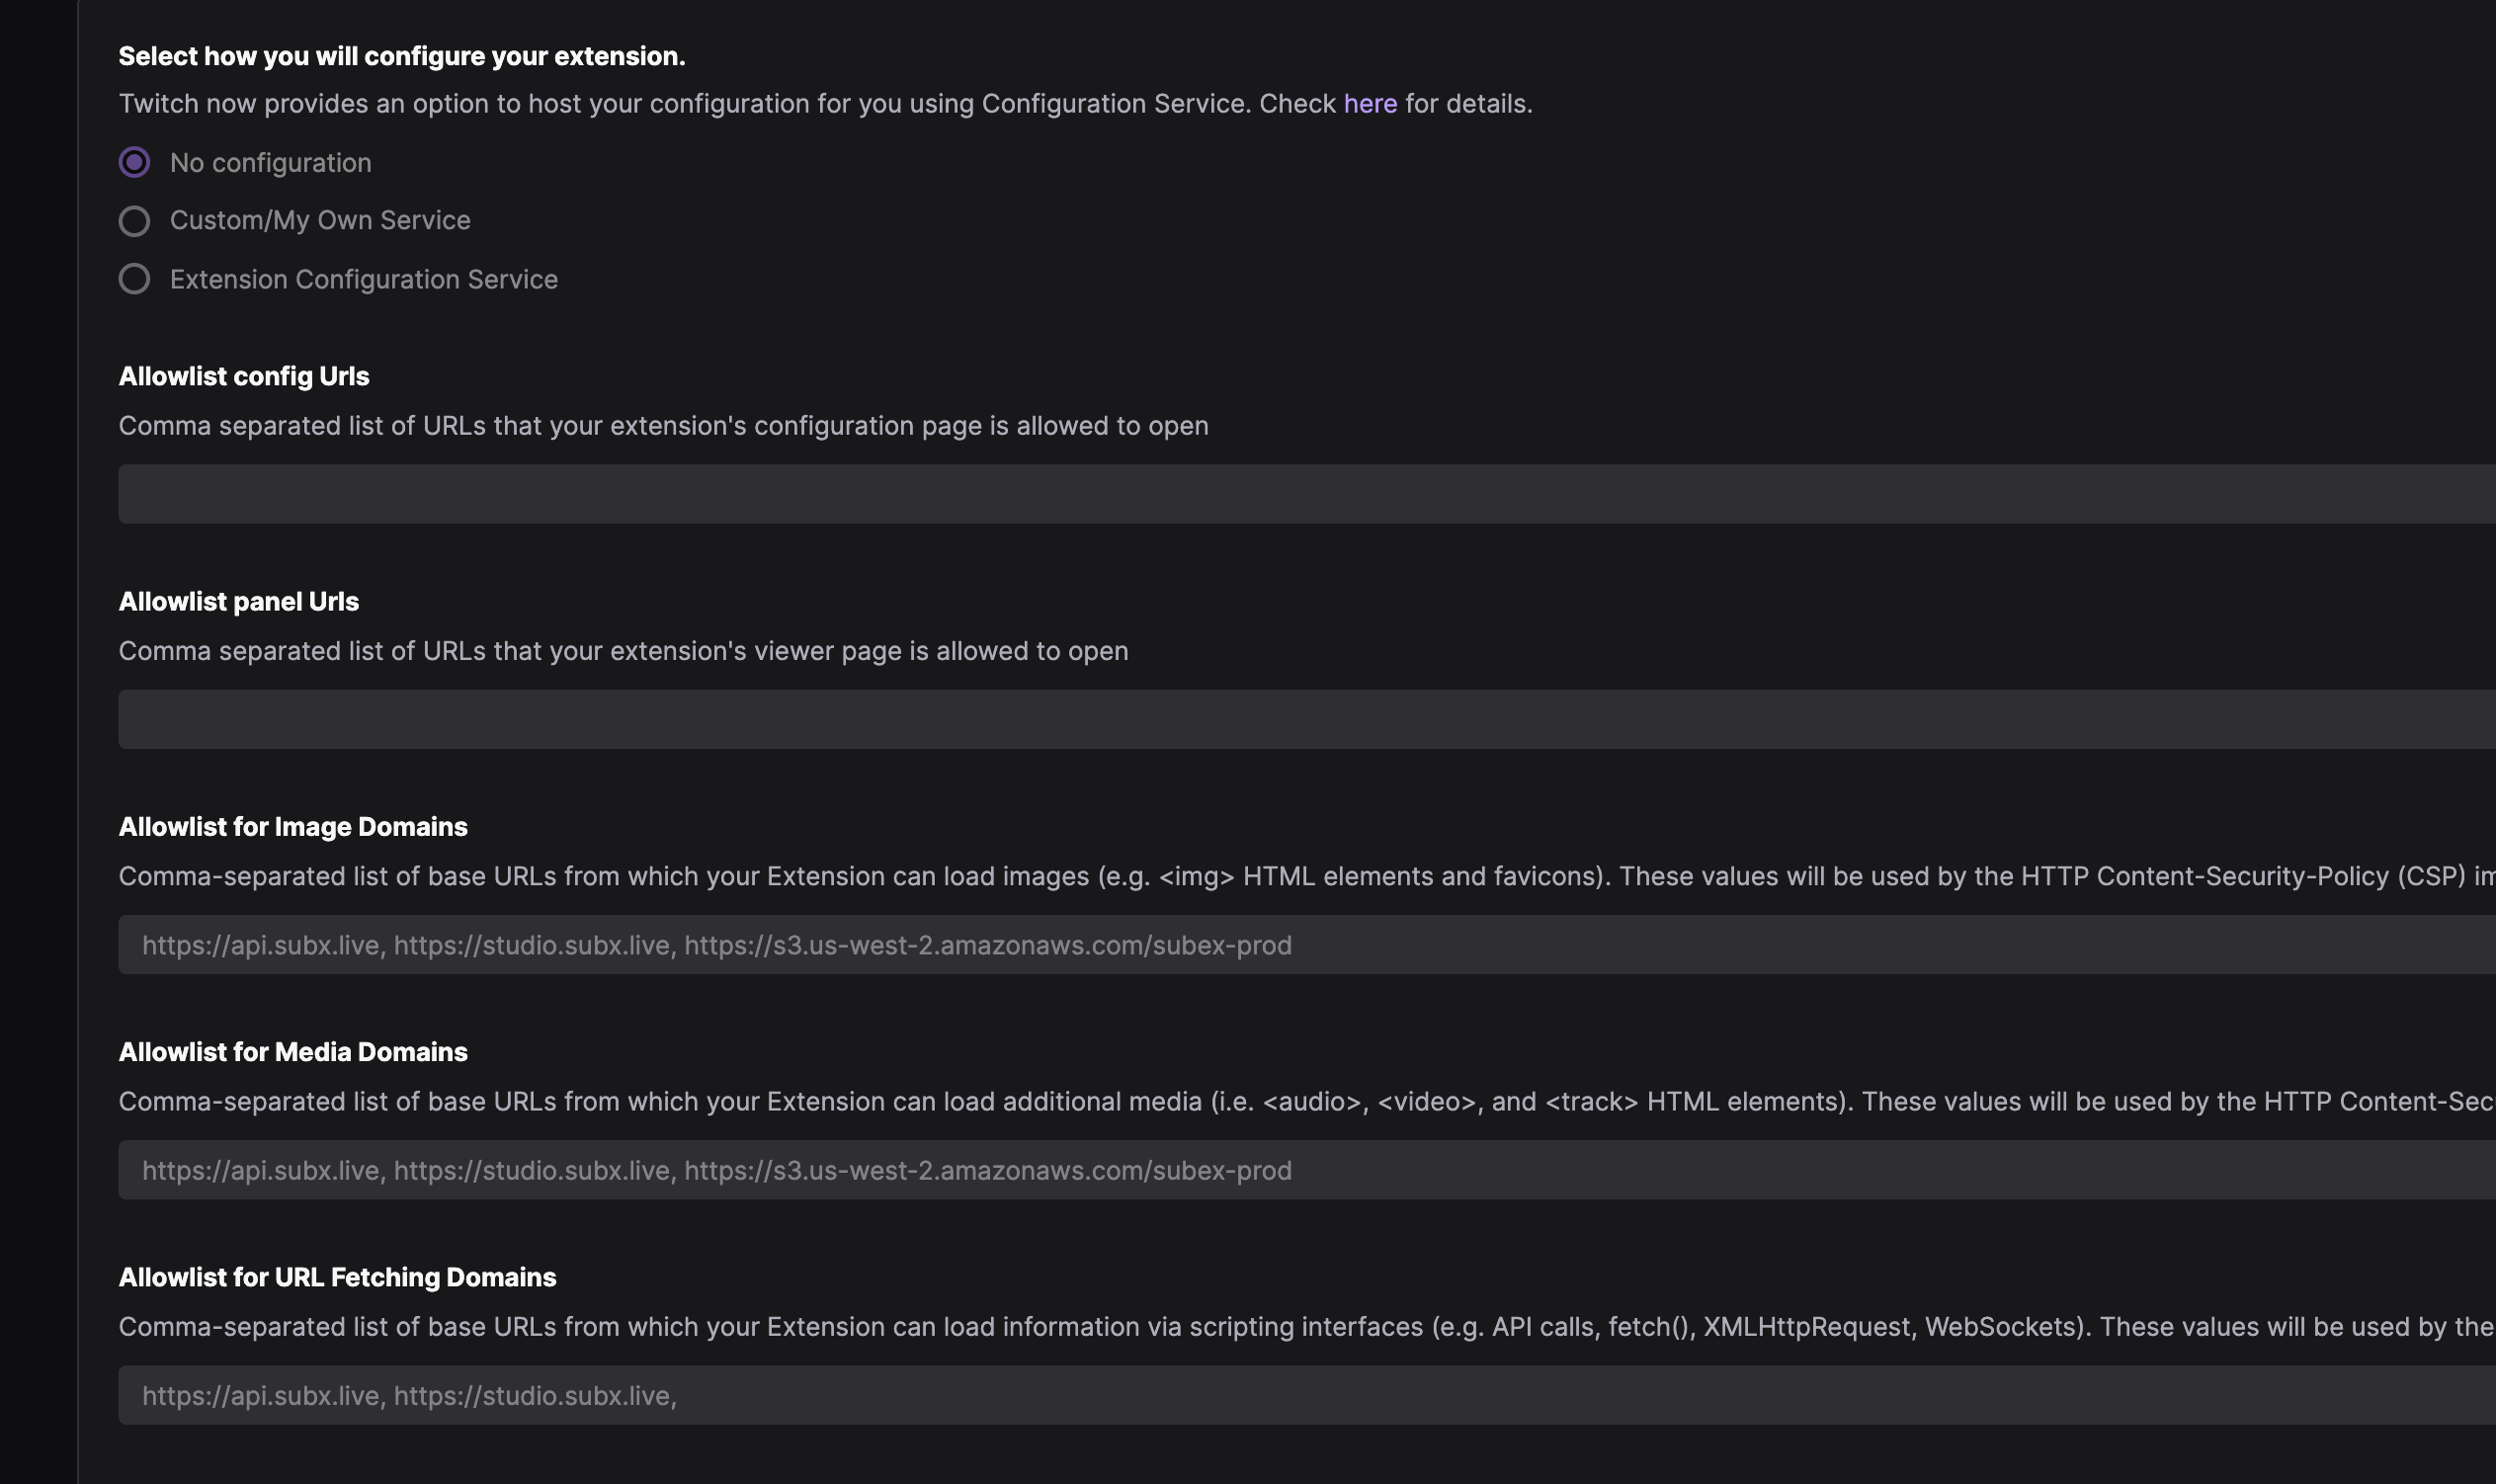Screen dimensions: 2496x1484
Task: Click the URL Fetching Domains input field
Action: coord(800,1395)
